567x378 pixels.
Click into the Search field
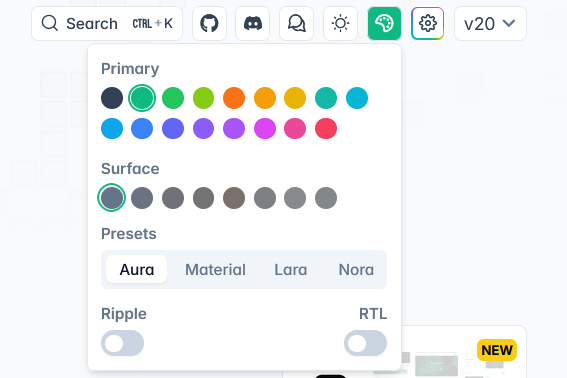point(107,24)
